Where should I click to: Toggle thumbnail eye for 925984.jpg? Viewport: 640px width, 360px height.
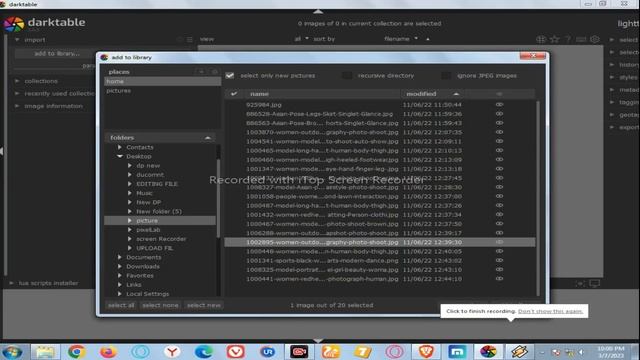(499, 104)
